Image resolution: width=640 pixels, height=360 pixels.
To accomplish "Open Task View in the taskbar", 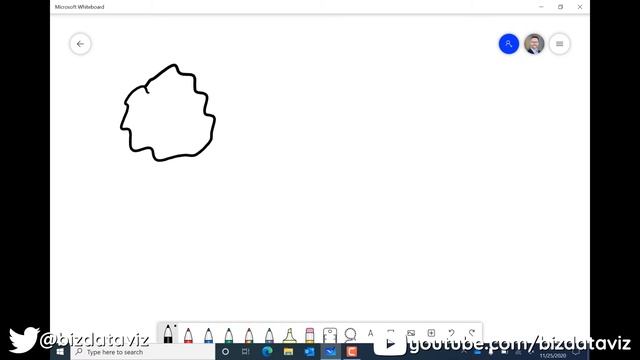I will [245, 351].
